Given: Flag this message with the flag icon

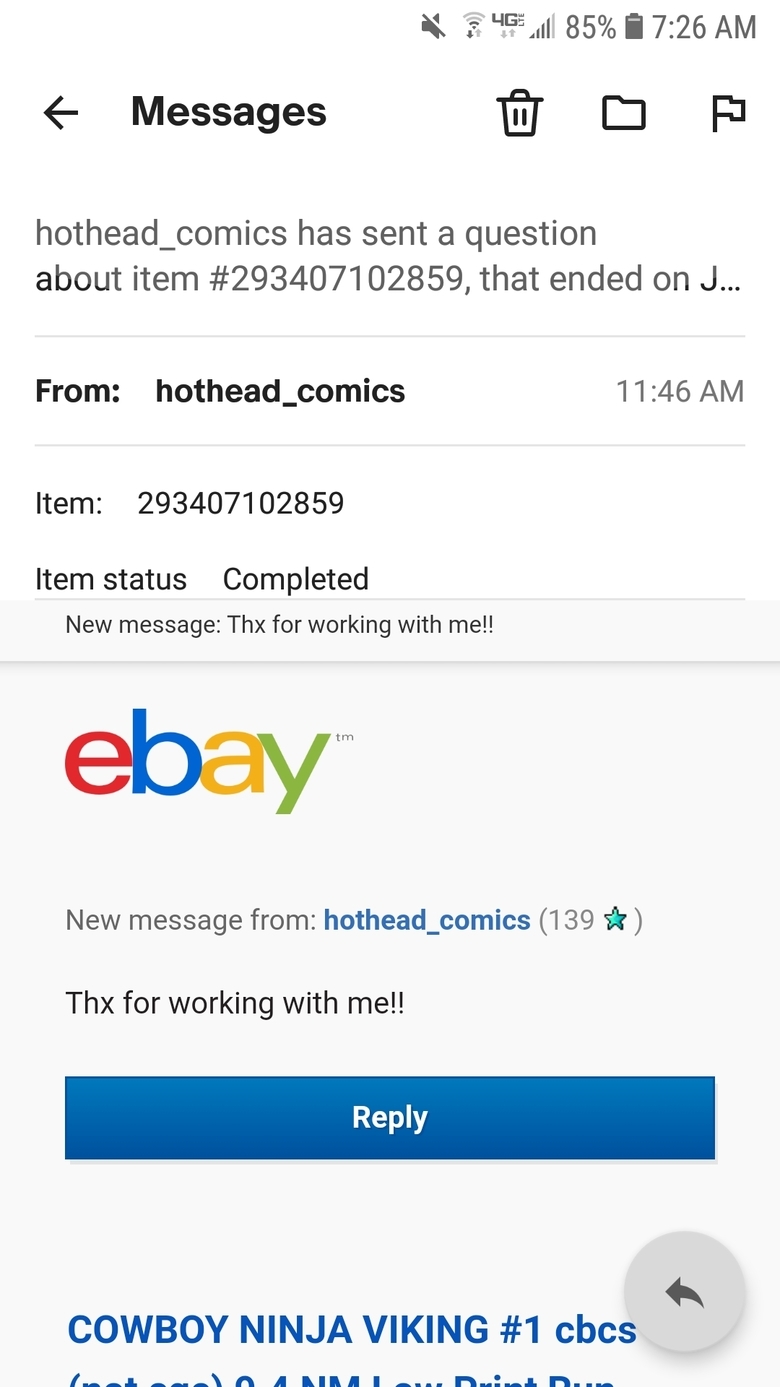Looking at the screenshot, I should [728, 113].
